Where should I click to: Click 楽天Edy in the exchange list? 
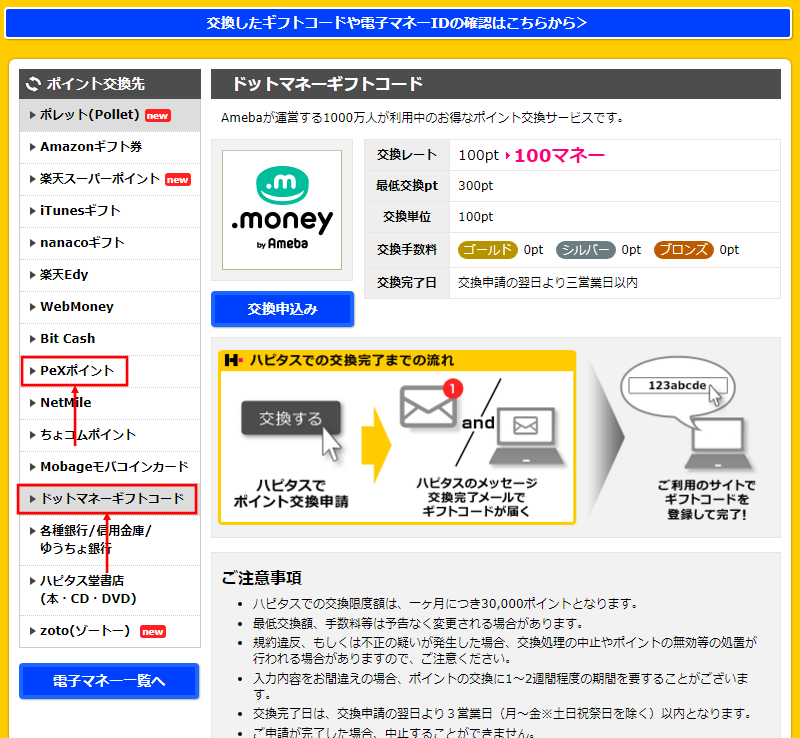point(64,275)
